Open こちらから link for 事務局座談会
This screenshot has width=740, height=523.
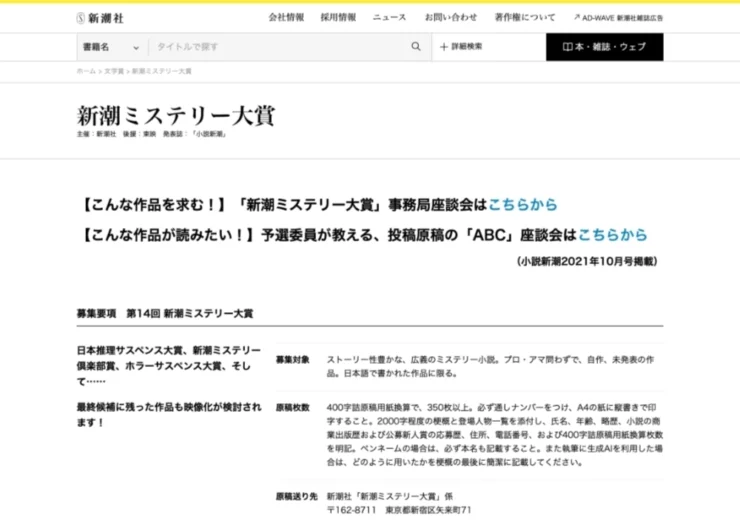click(522, 204)
